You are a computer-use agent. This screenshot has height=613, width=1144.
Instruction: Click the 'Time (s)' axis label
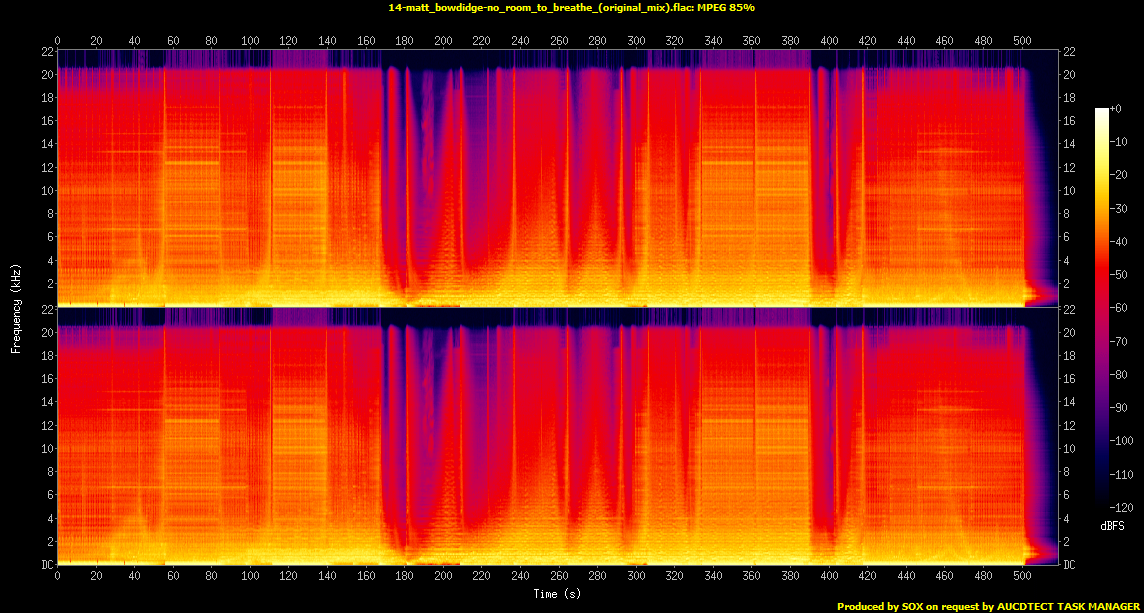pos(557,594)
